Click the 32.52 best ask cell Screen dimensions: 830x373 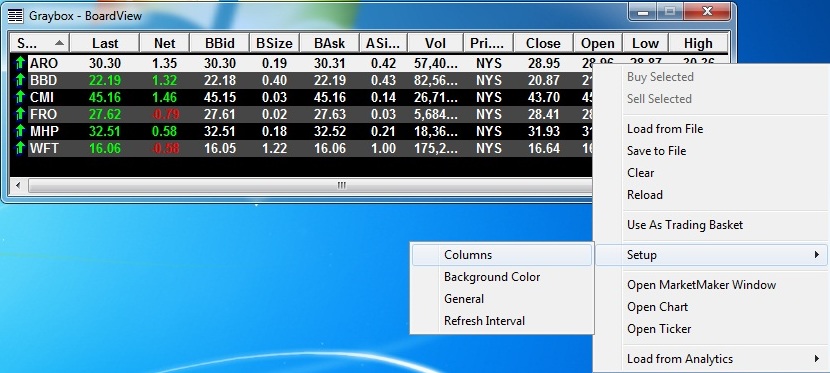329,131
